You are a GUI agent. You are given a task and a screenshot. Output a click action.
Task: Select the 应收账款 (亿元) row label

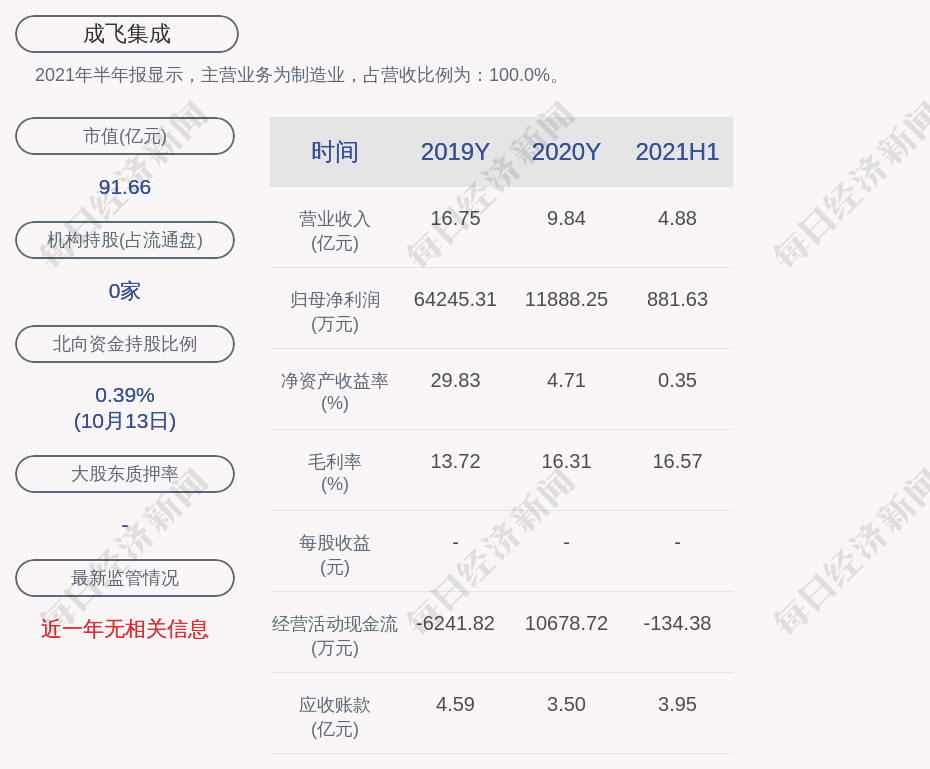[335, 717]
